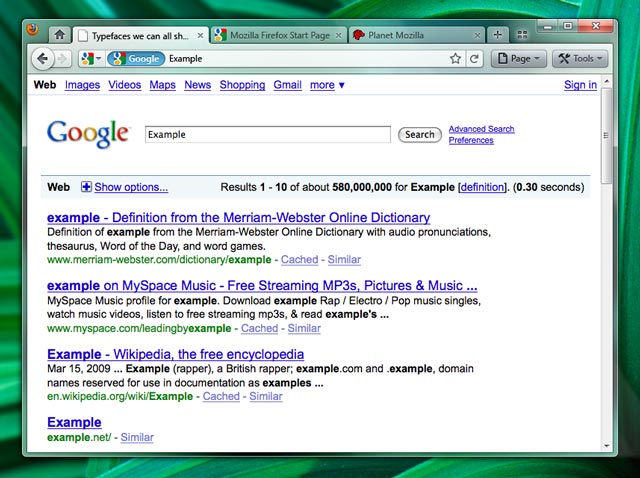Click the address bar showing Example
Image resolution: width=640 pixels, height=478 pixels.
coord(306,59)
